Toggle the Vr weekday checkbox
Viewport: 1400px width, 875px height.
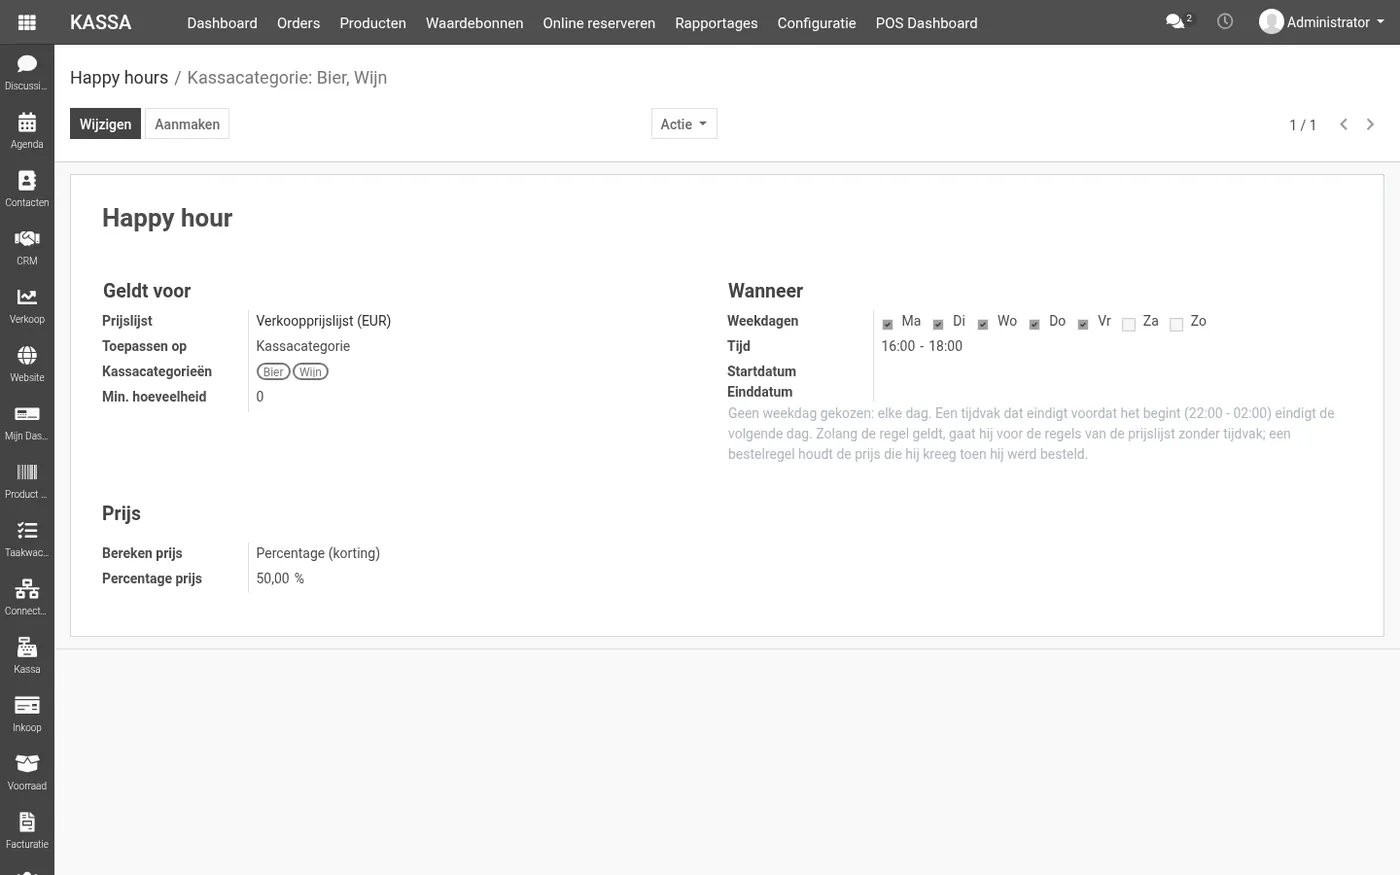click(x=1083, y=324)
